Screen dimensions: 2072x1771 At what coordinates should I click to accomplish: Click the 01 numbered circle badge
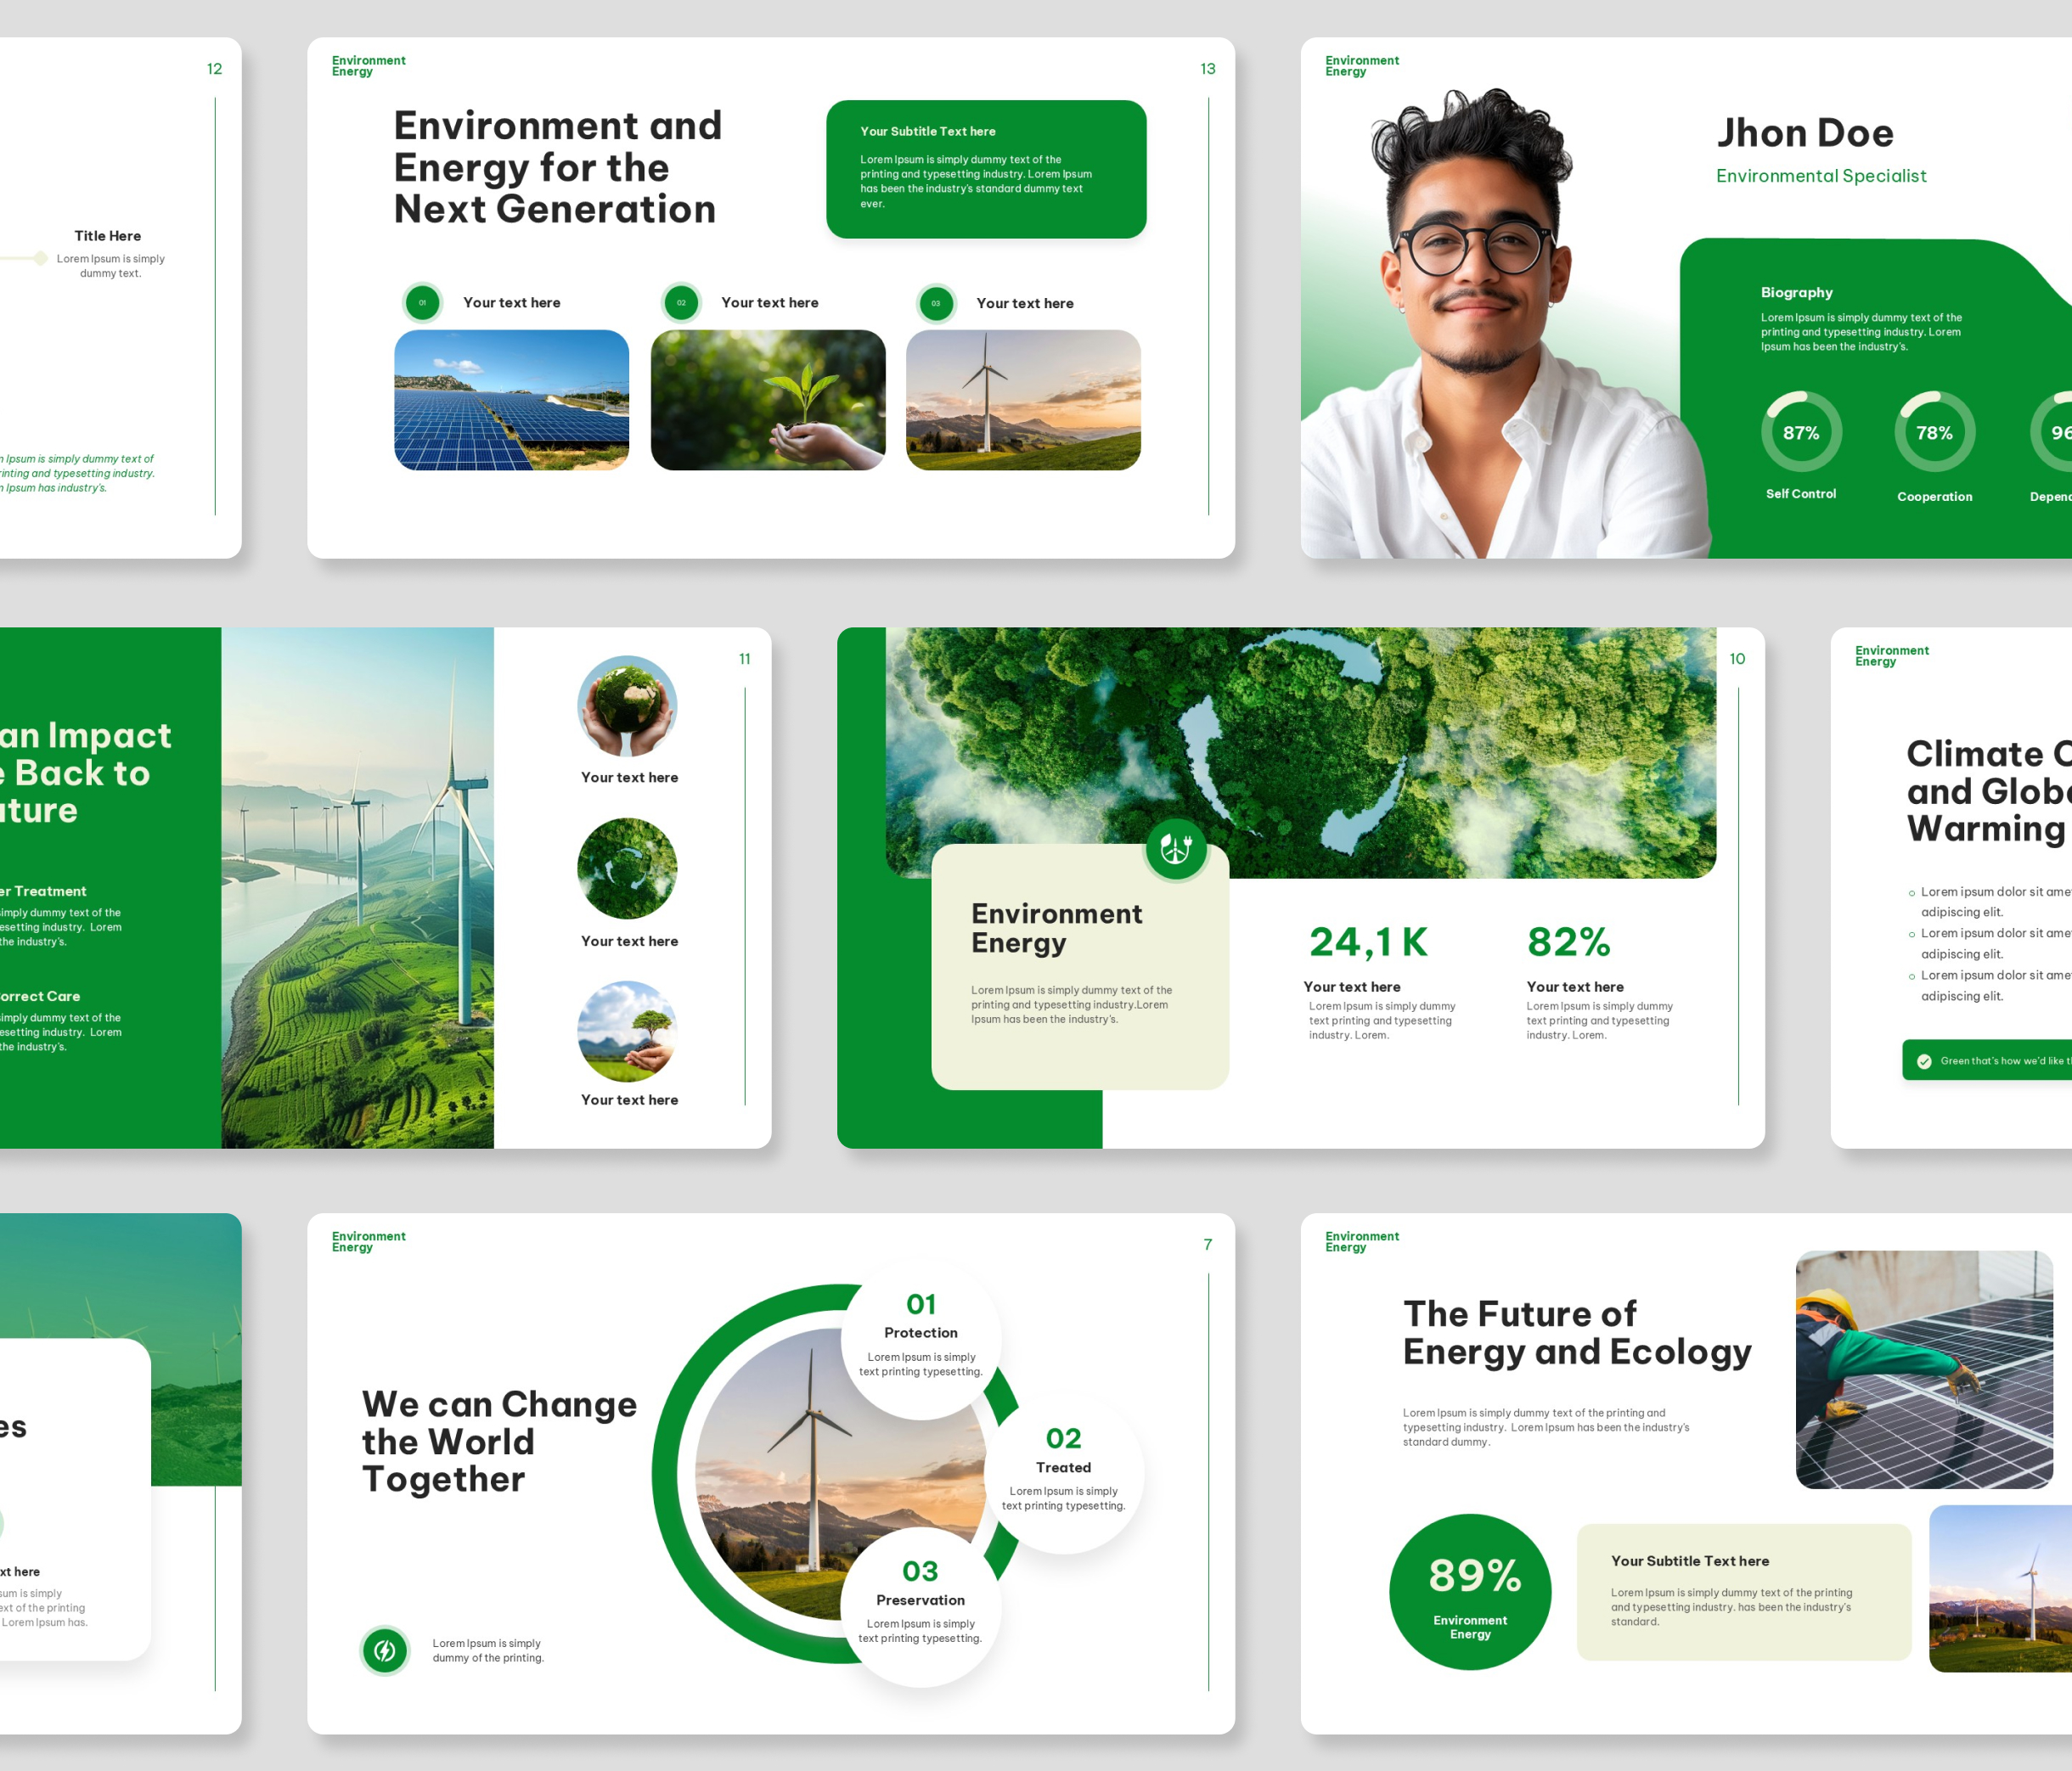[x=422, y=302]
